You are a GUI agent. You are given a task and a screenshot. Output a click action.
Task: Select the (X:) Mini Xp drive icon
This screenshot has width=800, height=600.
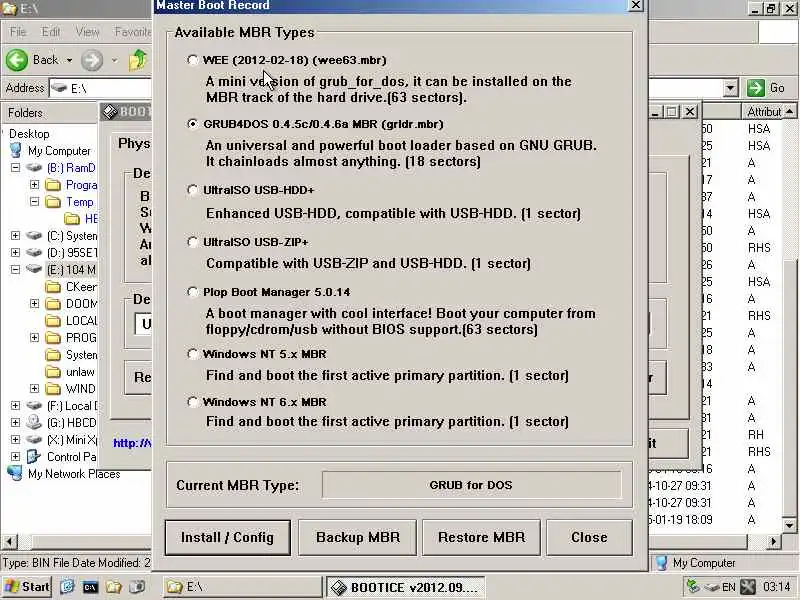(x=34, y=439)
